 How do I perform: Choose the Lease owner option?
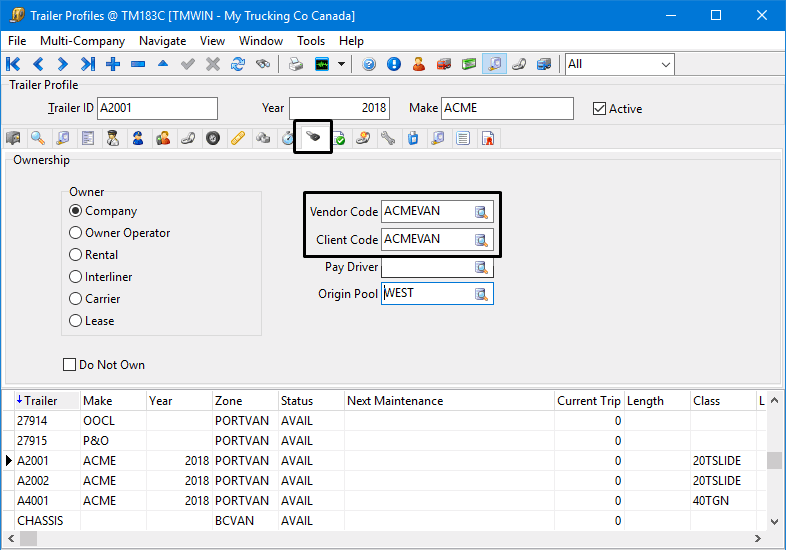pyautogui.click(x=76, y=321)
